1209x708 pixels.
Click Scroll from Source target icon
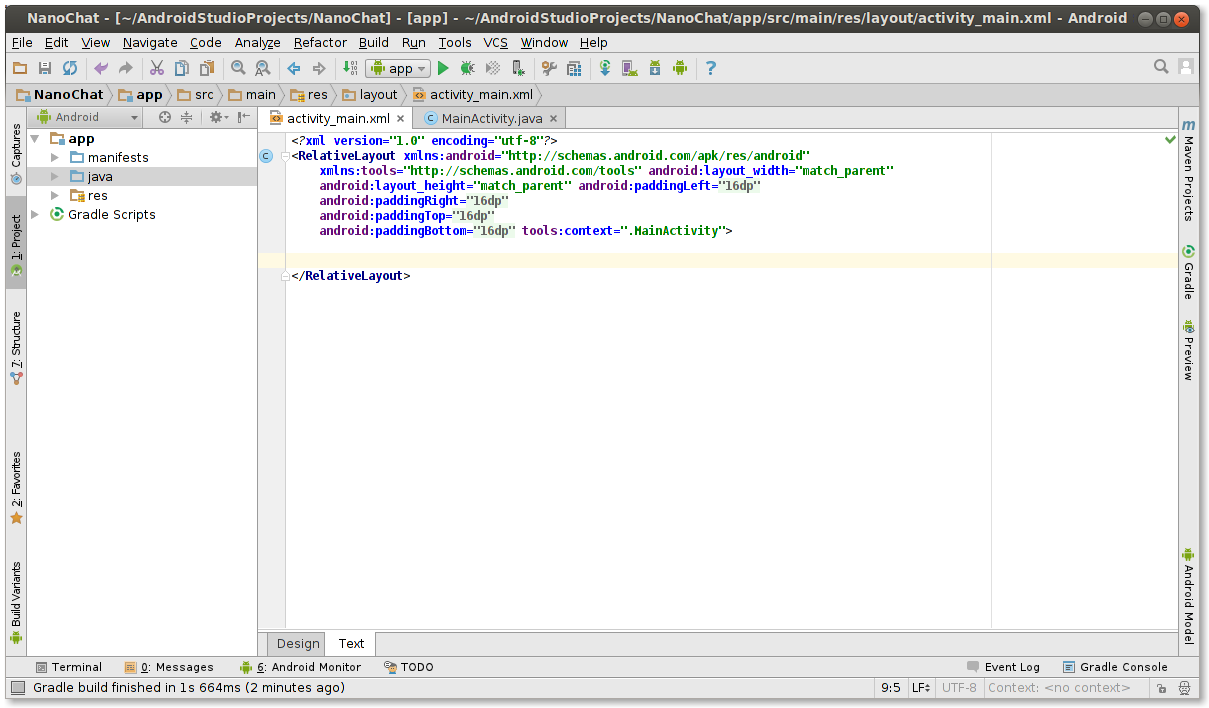tap(165, 117)
